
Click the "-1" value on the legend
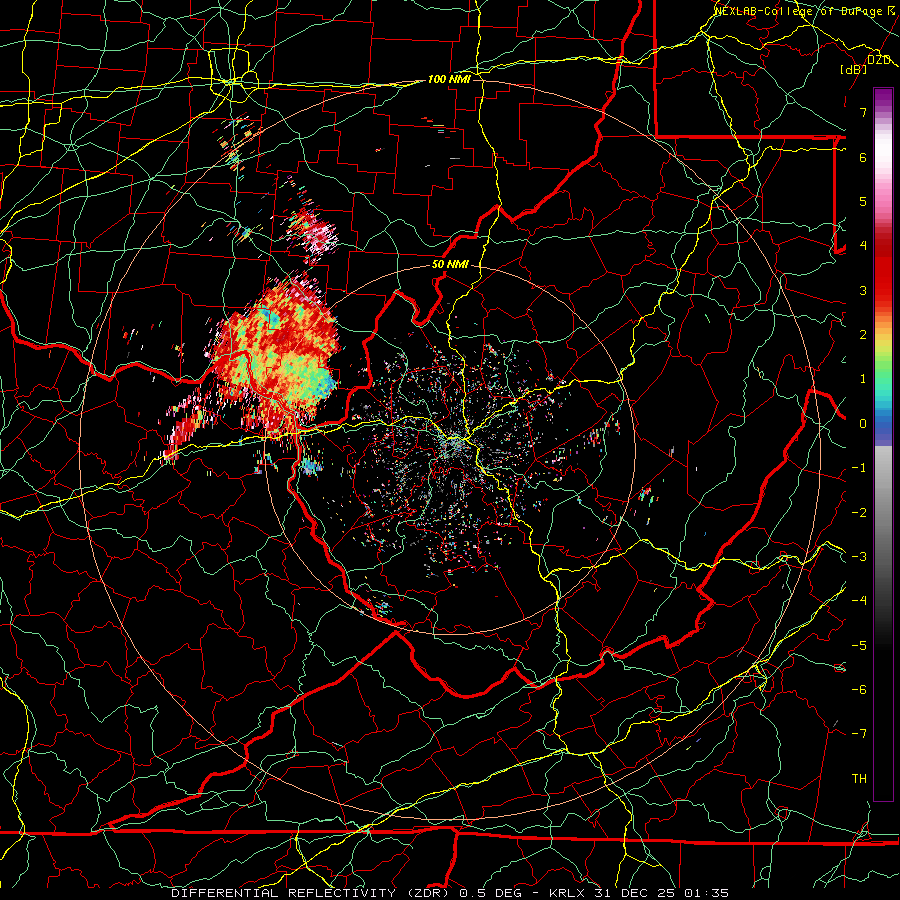[859, 468]
